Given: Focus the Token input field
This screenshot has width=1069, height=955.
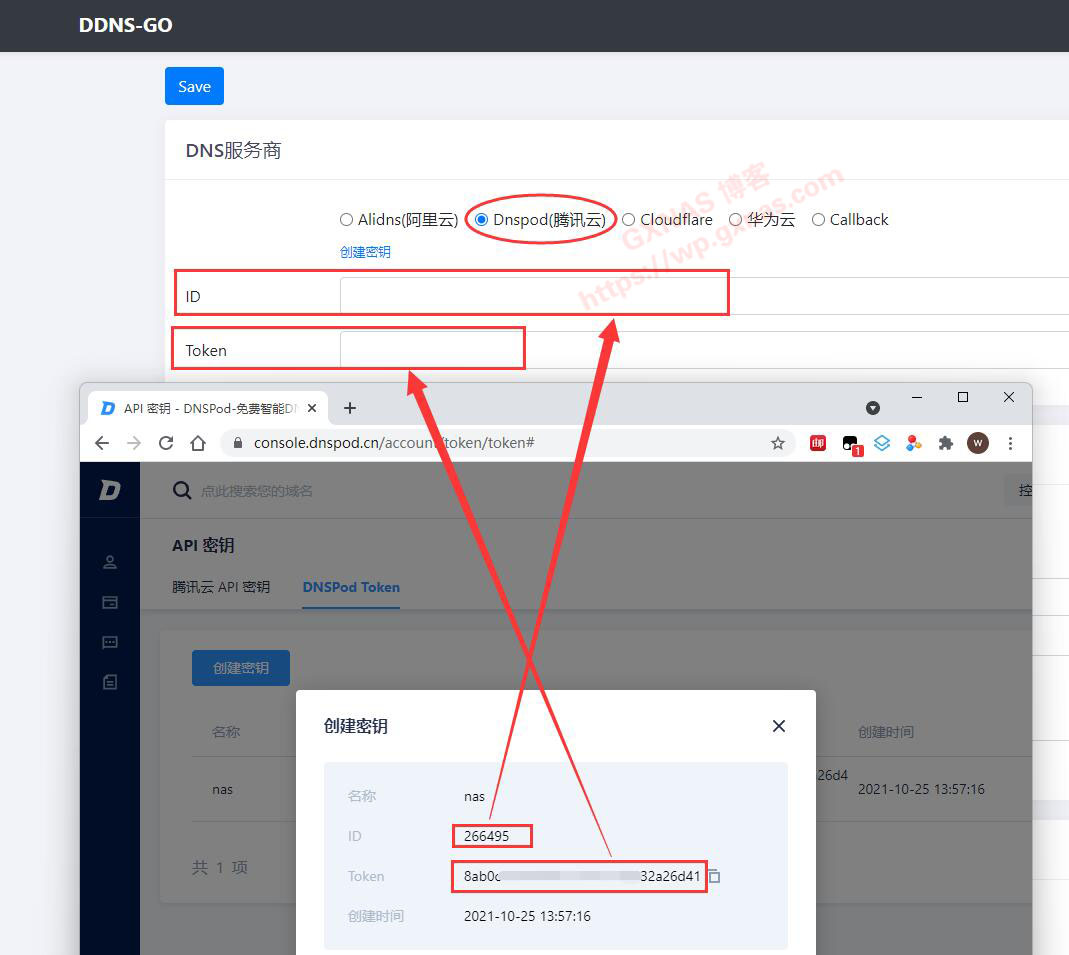Looking at the screenshot, I should [704, 350].
